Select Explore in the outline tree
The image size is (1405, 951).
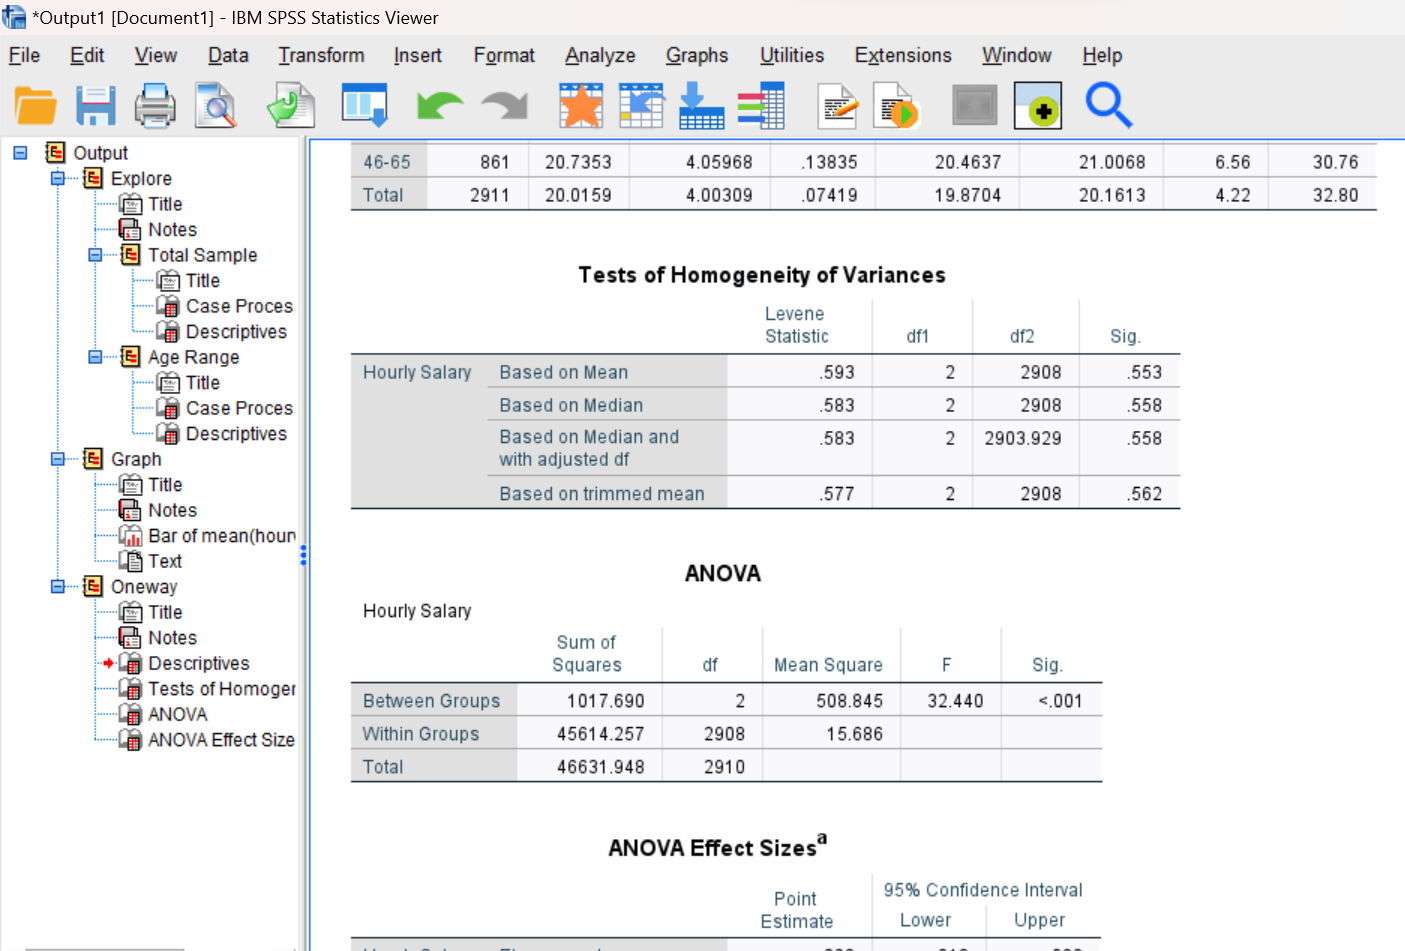point(141,178)
